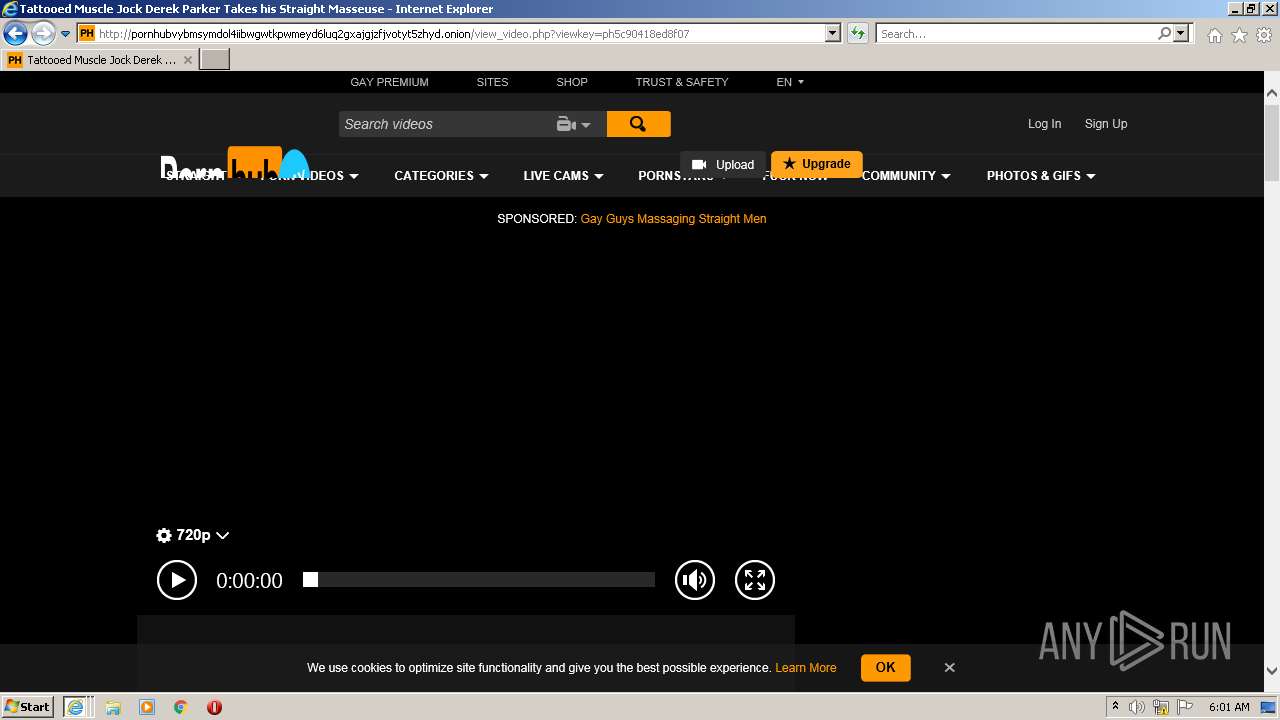Expand the LIVE CAMS navigation menu
The height and width of the screenshot is (720, 1280).
coord(563,176)
